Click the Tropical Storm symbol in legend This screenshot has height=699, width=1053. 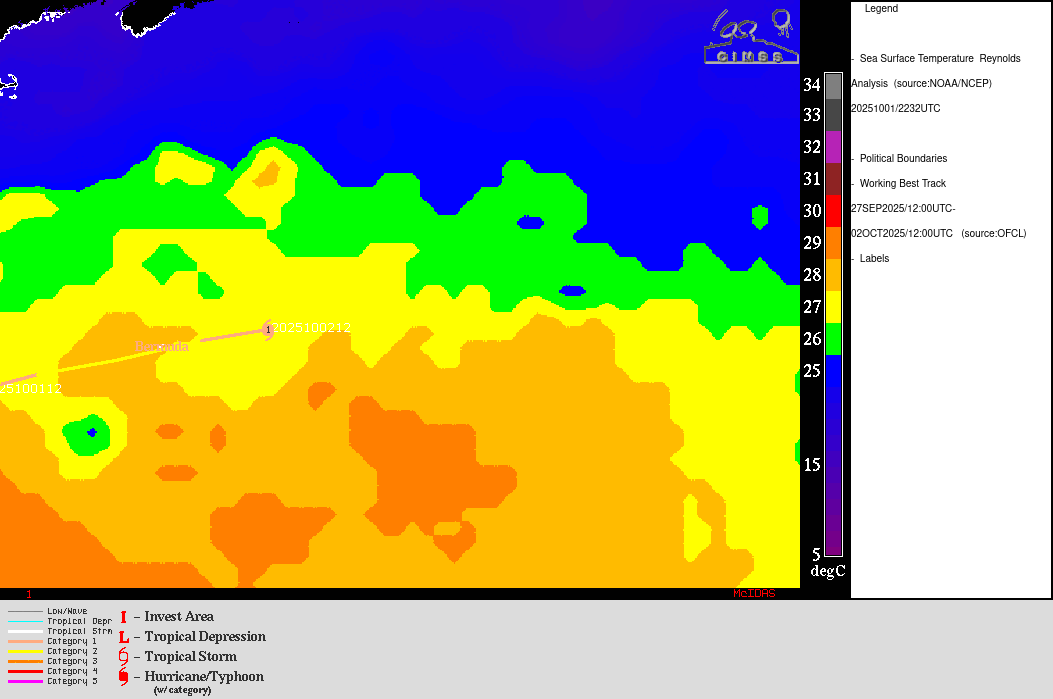click(x=123, y=657)
